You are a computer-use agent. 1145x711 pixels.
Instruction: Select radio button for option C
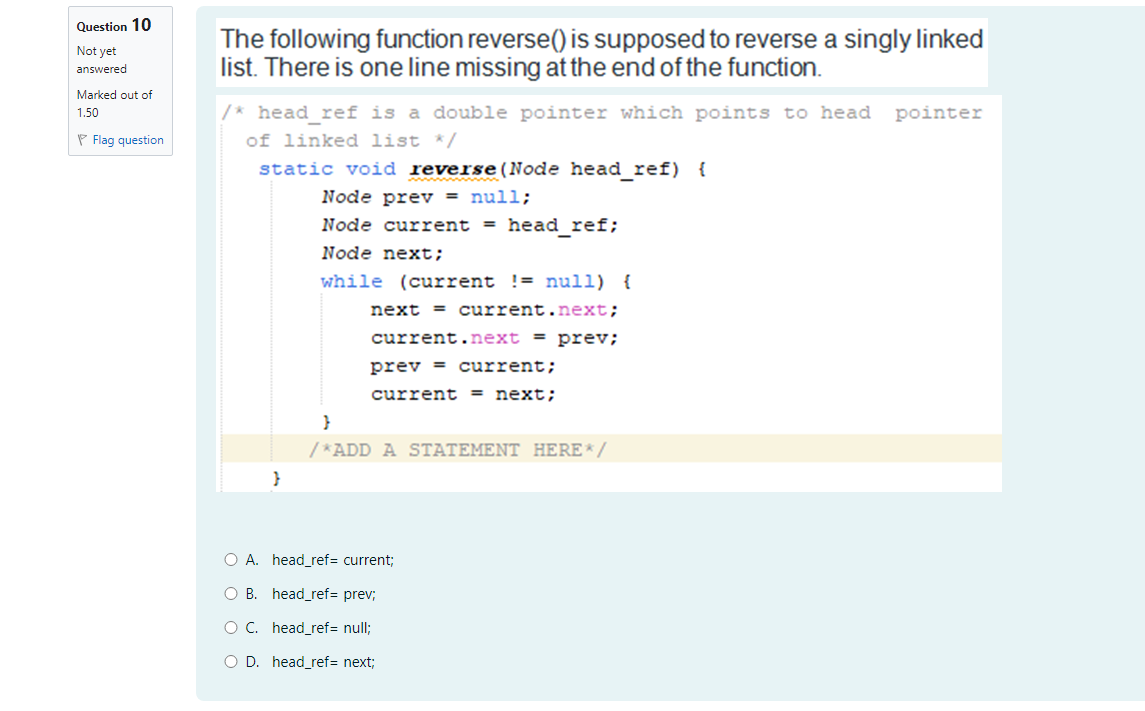pyautogui.click(x=230, y=627)
